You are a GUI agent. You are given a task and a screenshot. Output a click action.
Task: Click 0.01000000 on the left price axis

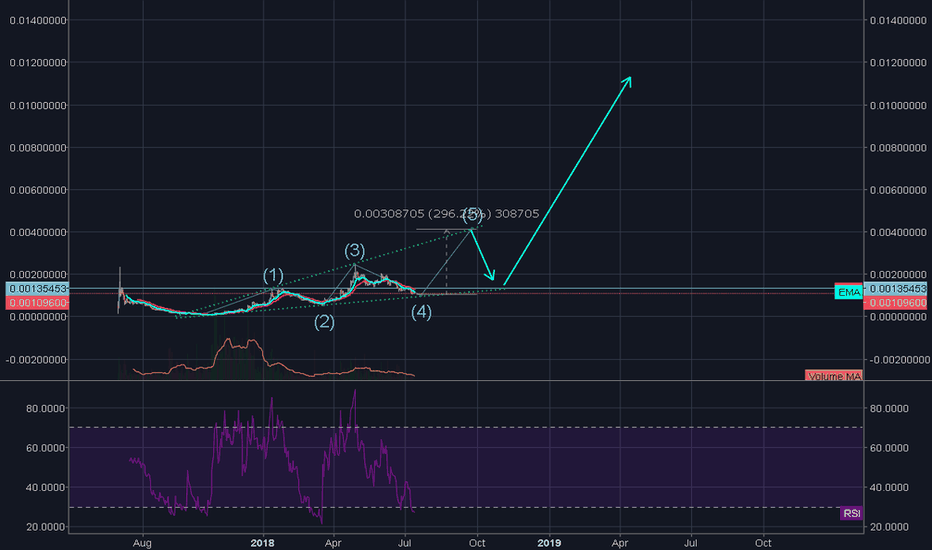38,105
